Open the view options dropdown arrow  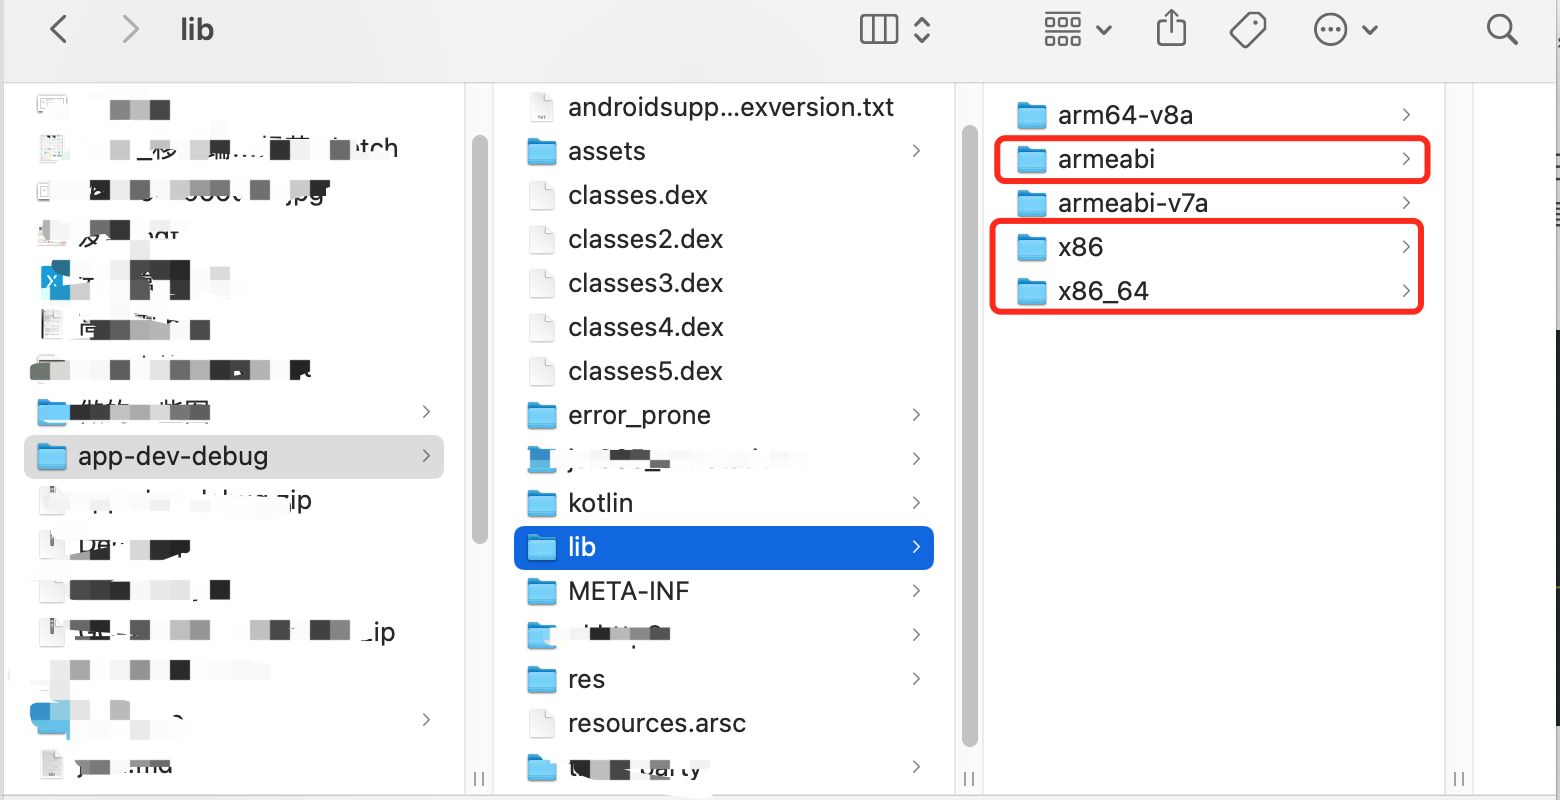[x=921, y=29]
